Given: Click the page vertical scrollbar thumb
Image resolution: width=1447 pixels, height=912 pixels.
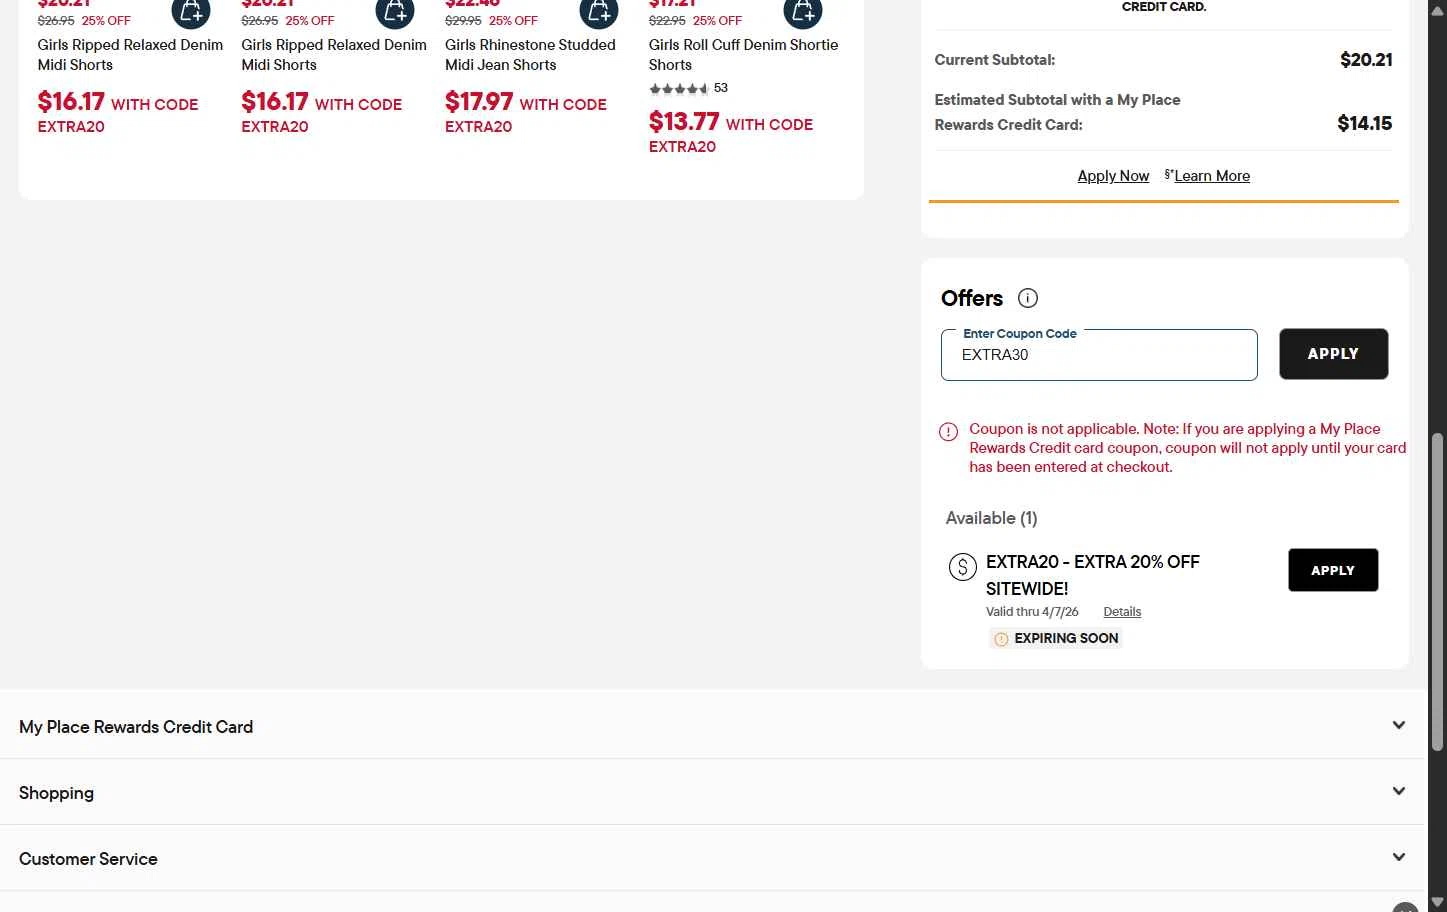Looking at the screenshot, I should click(x=1437, y=591).
